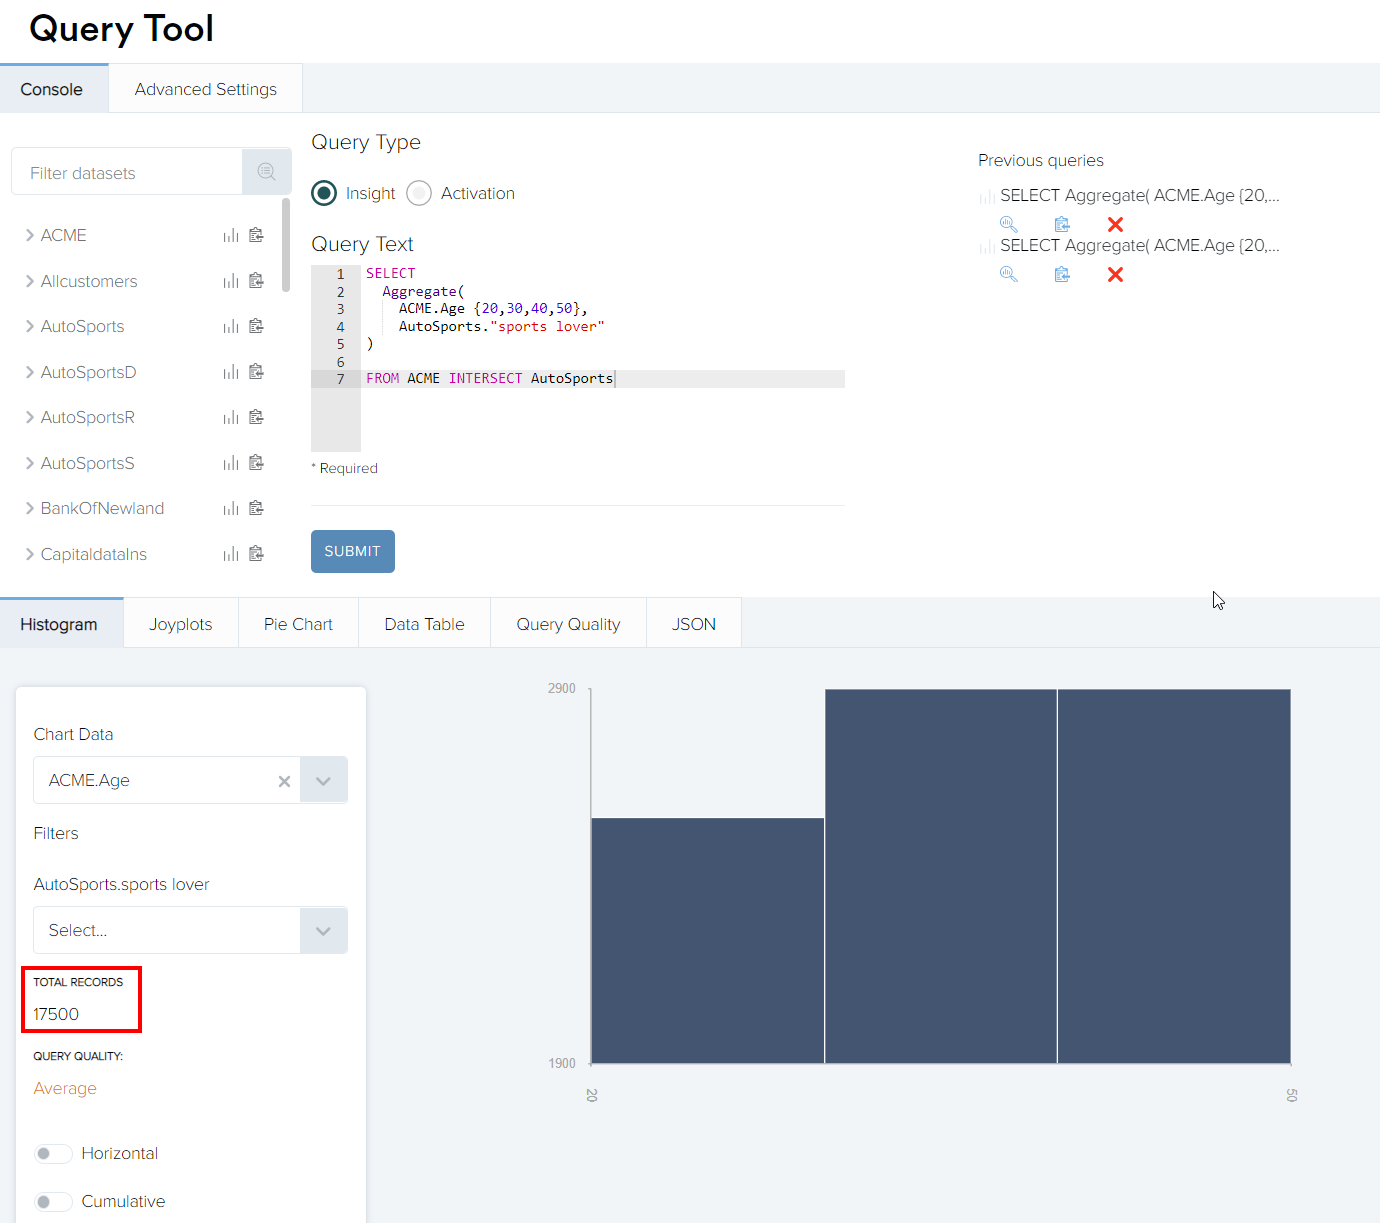Expand the AutoSports dataset tree node
The width and height of the screenshot is (1380, 1223).
(30, 326)
